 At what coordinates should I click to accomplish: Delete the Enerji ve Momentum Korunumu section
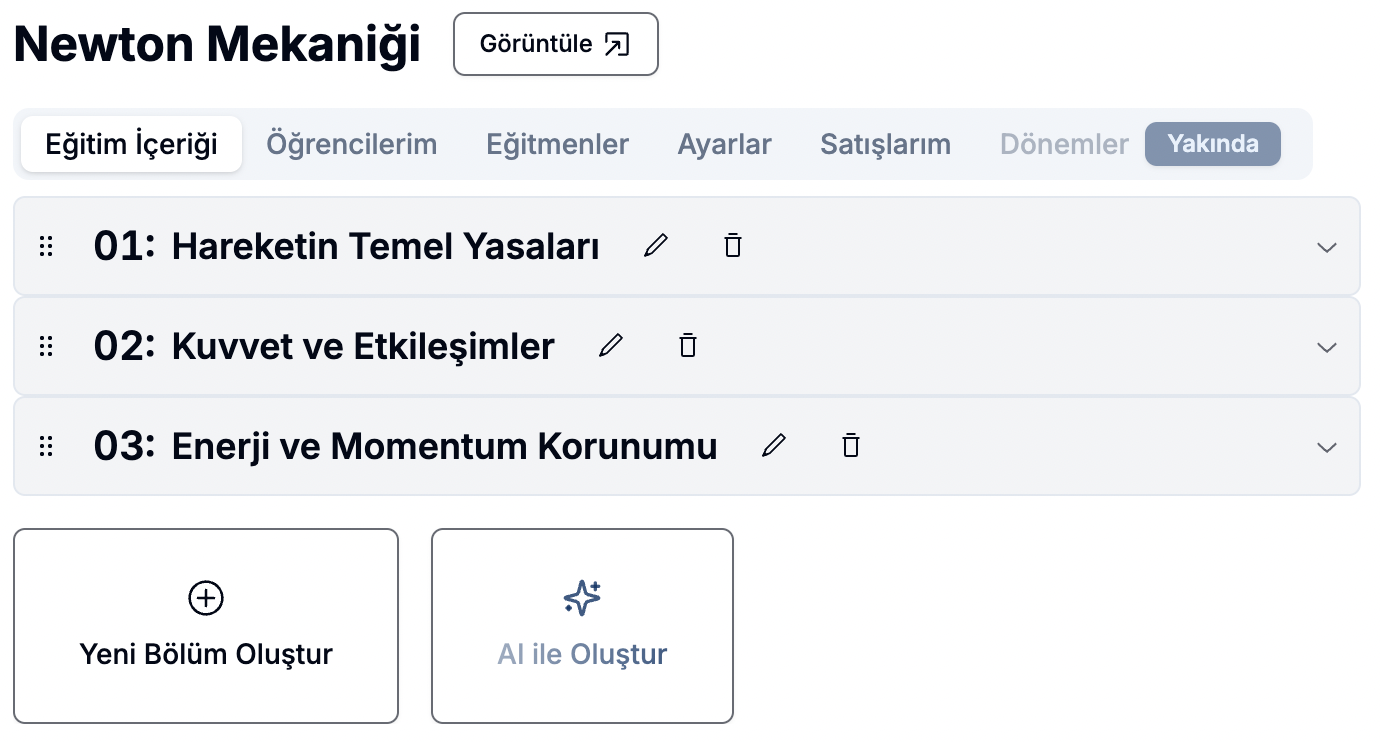click(x=851, y=446)
